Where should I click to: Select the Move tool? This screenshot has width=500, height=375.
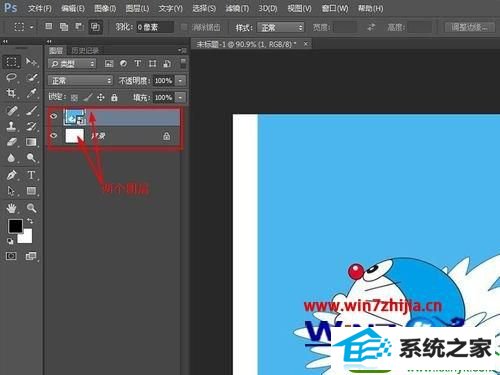pyautogui.click(x=31, y=62)
